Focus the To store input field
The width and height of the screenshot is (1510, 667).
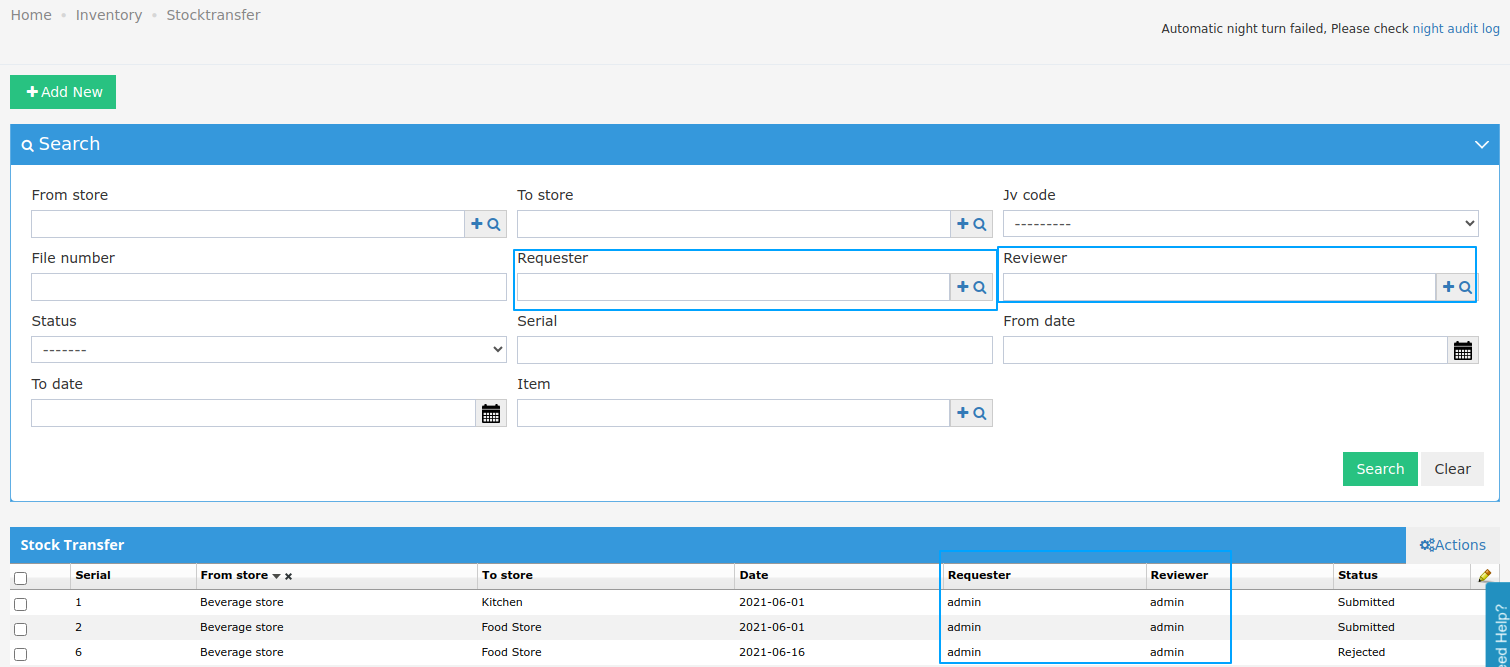click(734, 224)
